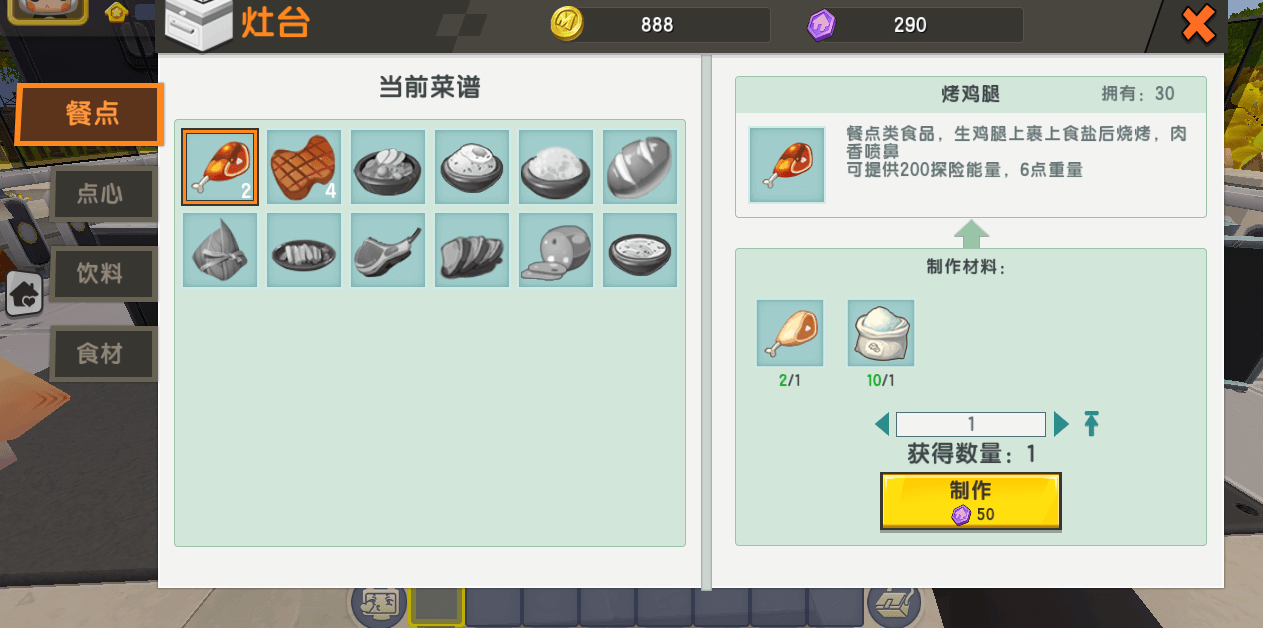This screenshot has height=628, width=1263.
Task: Click the raw chicken leg ingredient
Action: point(790,333)
